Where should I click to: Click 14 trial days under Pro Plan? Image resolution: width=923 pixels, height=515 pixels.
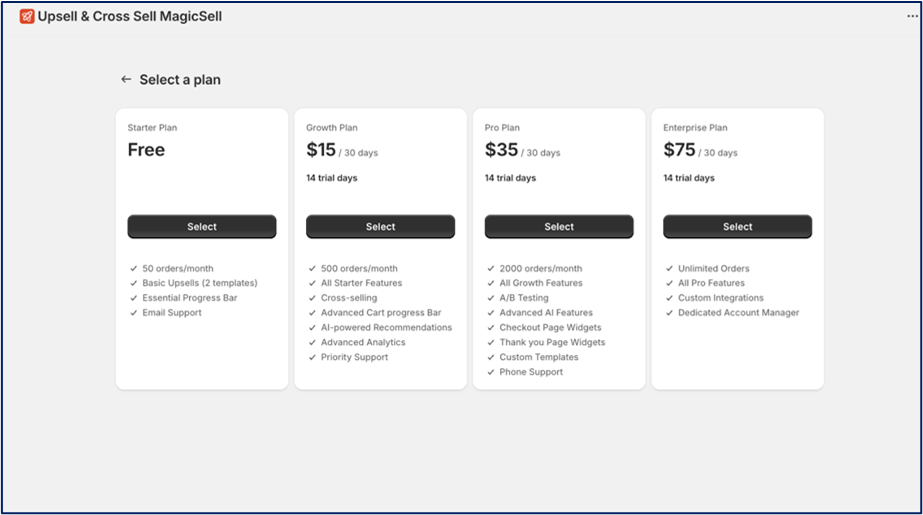point(510,178)
